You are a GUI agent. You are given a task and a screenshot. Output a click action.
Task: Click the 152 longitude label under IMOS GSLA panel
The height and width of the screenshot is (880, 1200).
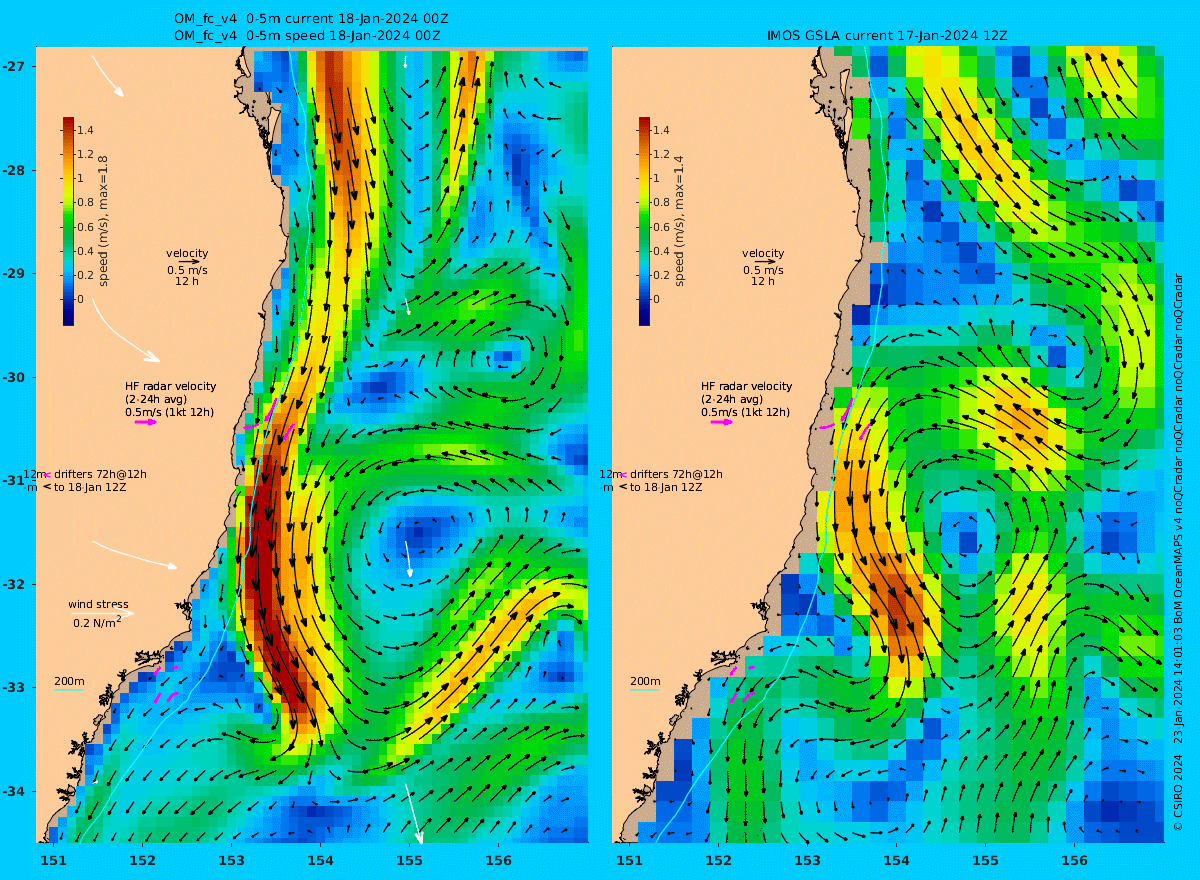tap(718, 860)
